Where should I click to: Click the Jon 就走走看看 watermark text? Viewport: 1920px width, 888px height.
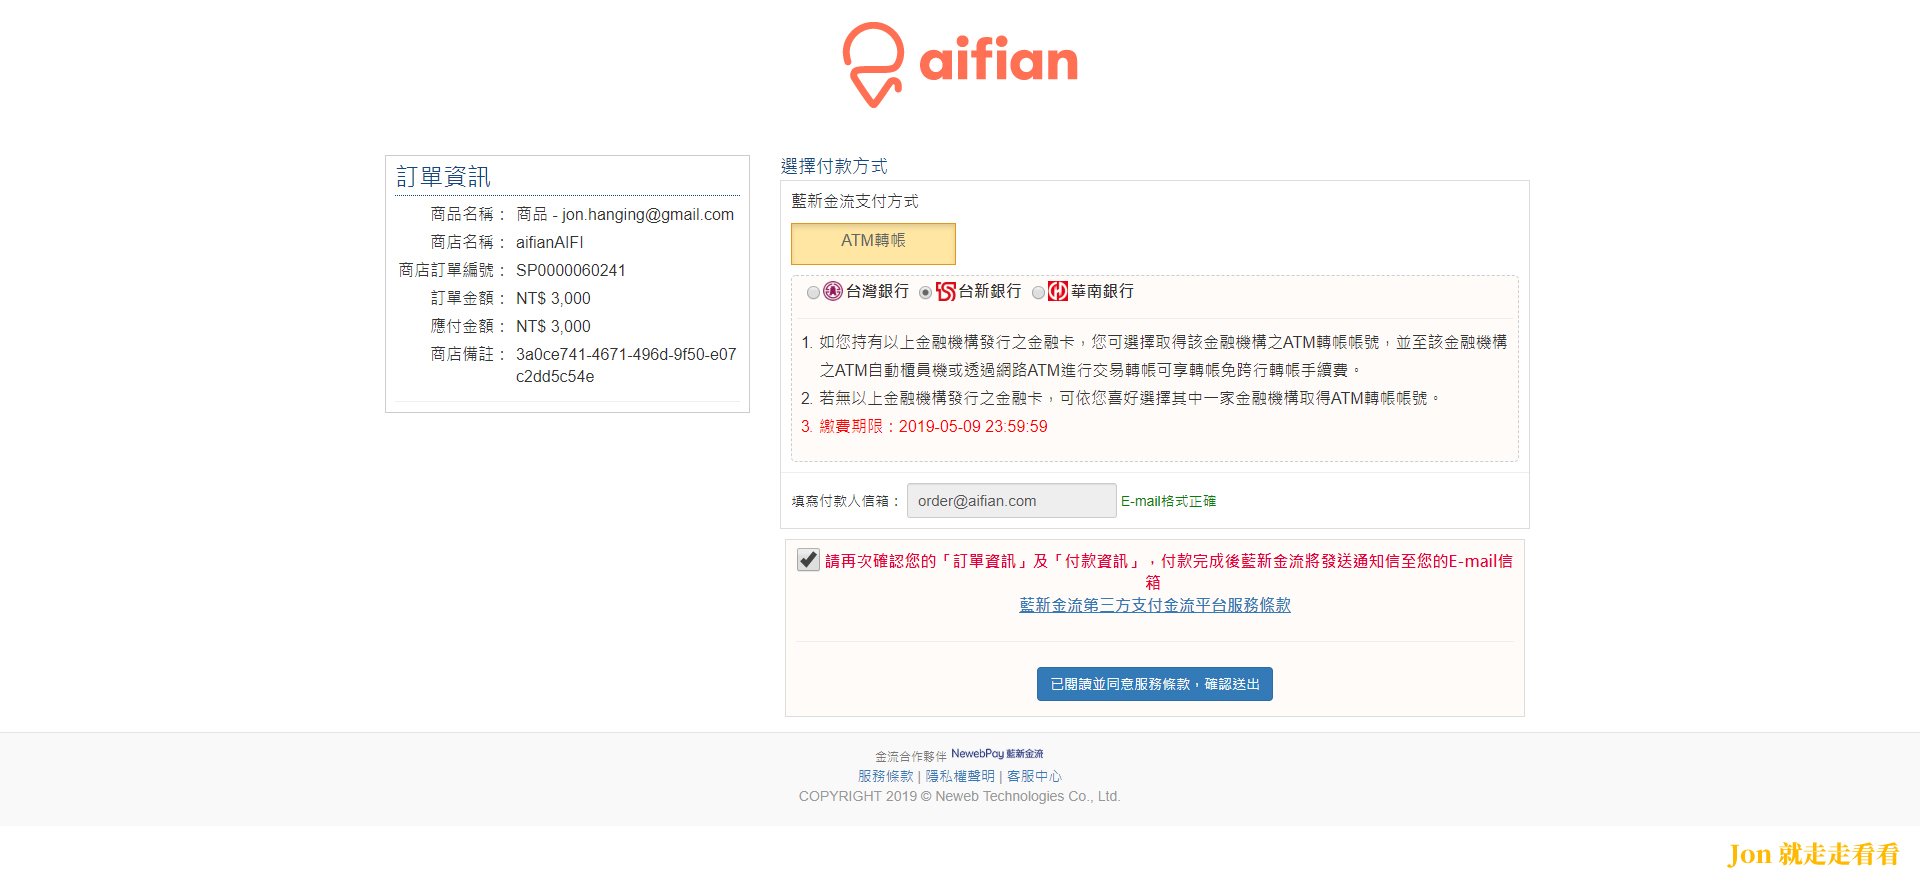1813,854
